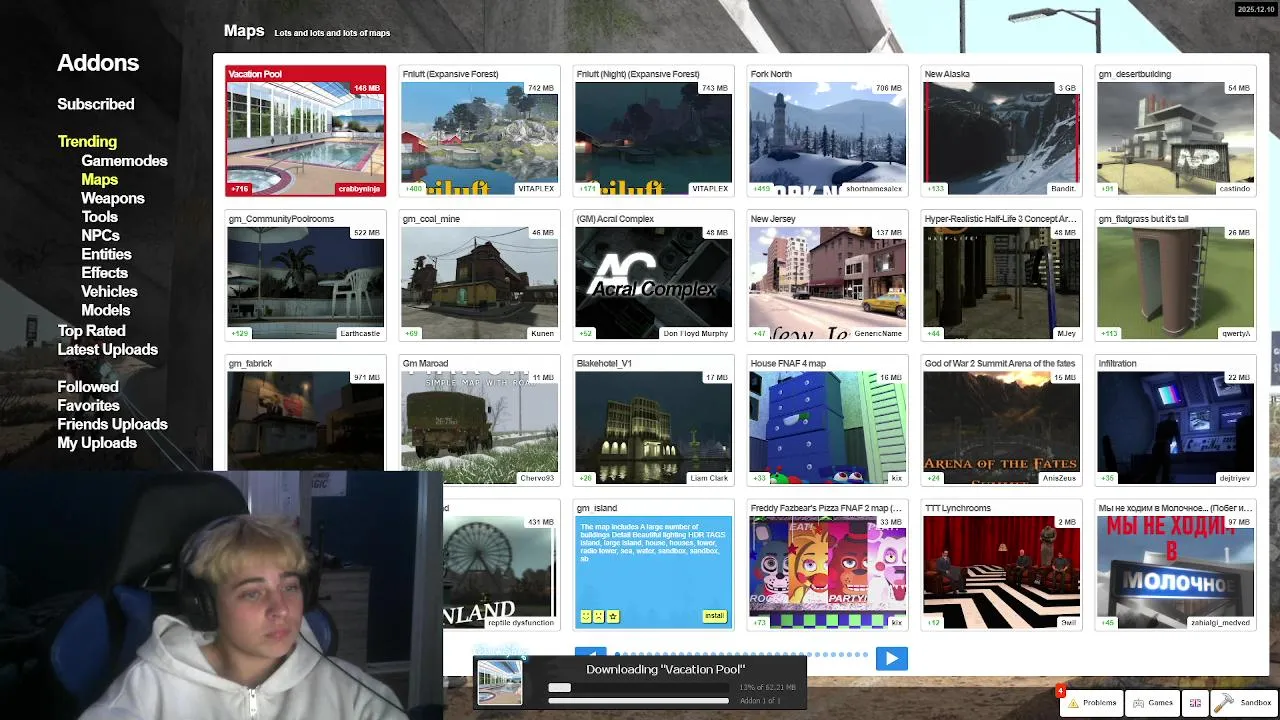Screen dimensions: 1280x720
Task: Show Latest Uploads
Action: (107, 350)
